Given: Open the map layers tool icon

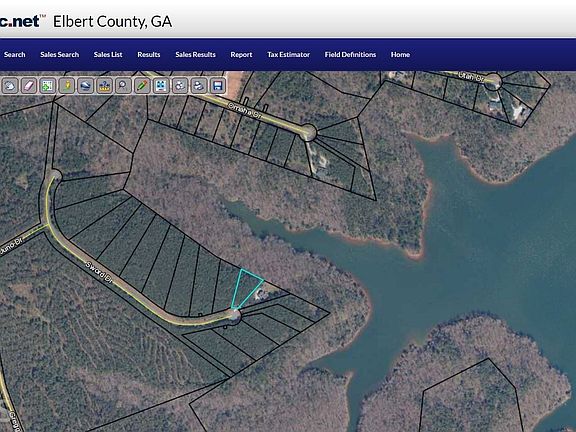Looking at the screenshot, I should (x=85, y=86).
